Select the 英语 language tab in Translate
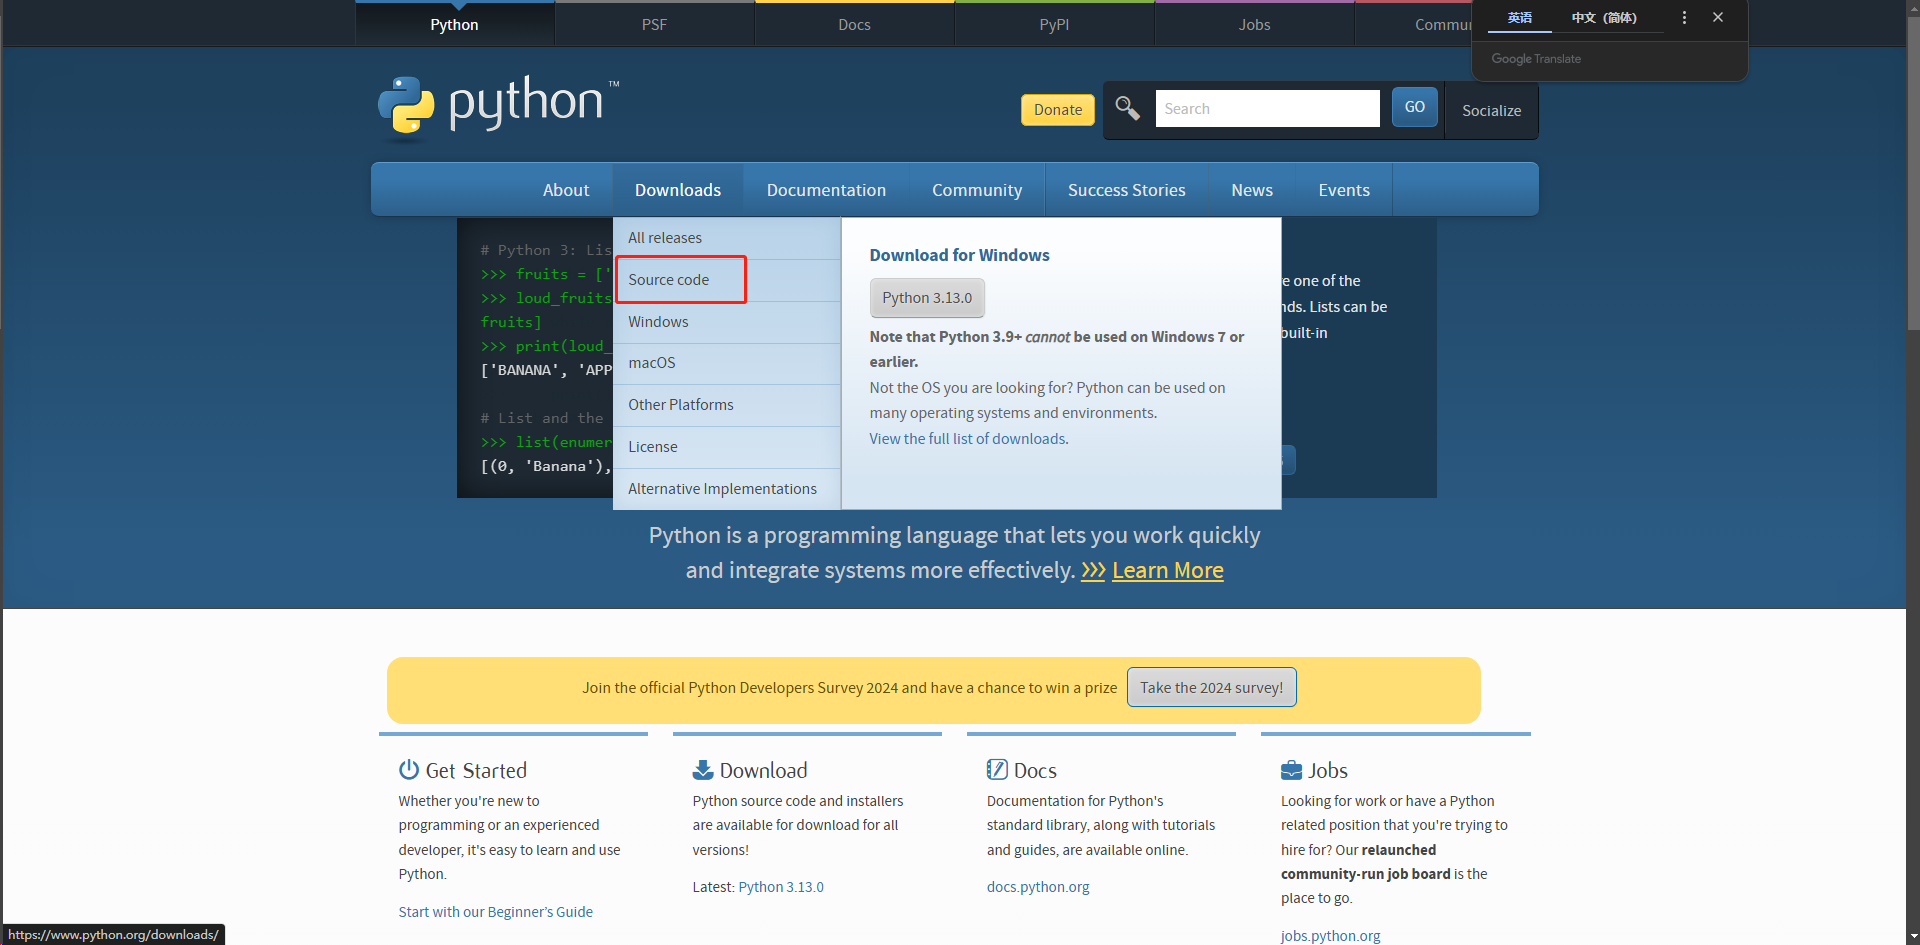Screen dimensions: 1920x945 click(x=1519, y=18)
